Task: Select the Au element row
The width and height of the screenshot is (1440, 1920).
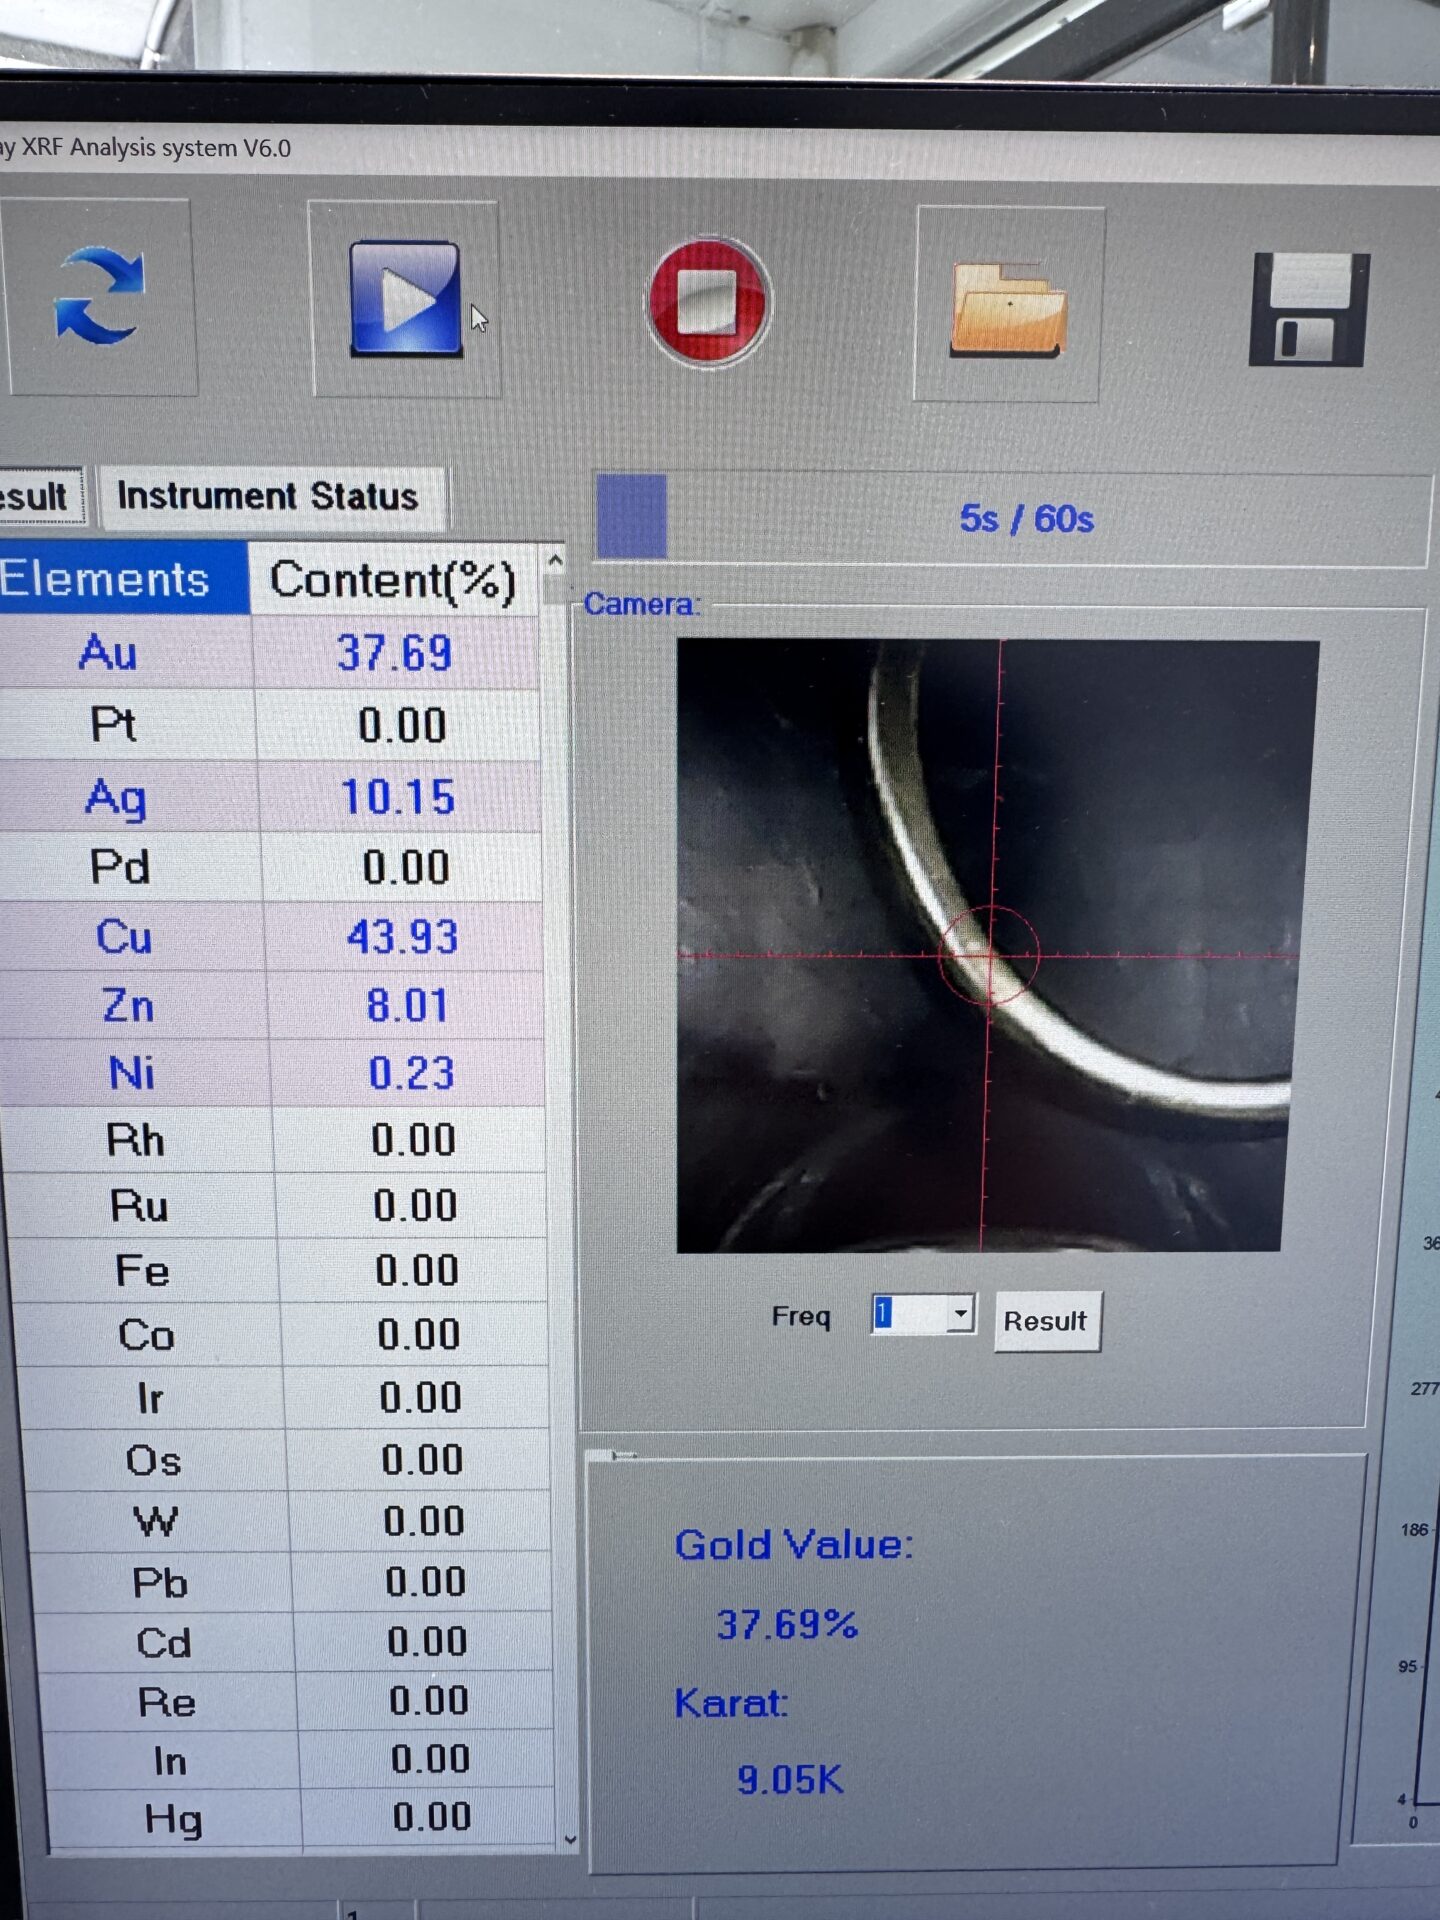Action: point(270,652)
